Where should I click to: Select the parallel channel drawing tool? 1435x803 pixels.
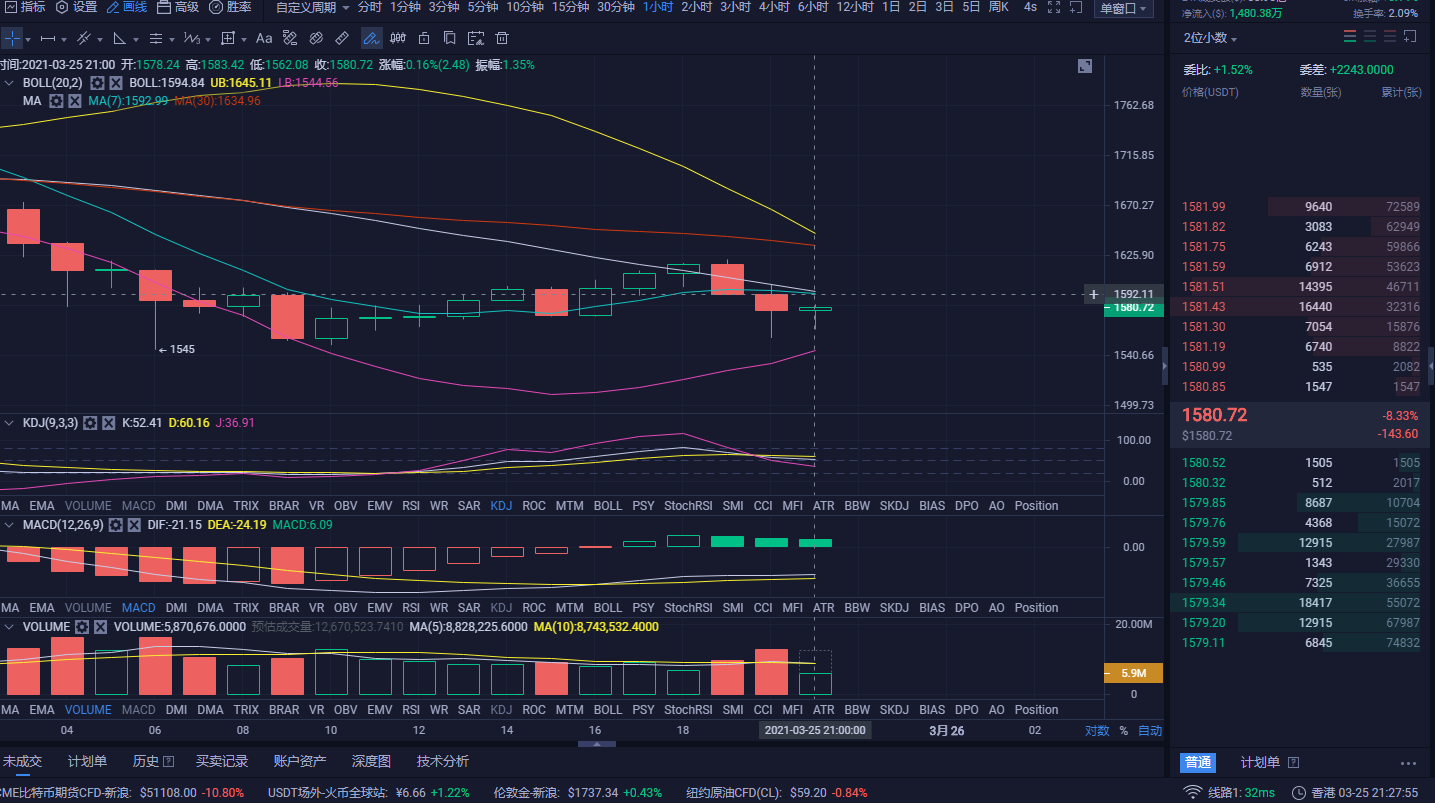tap(83, 39)
